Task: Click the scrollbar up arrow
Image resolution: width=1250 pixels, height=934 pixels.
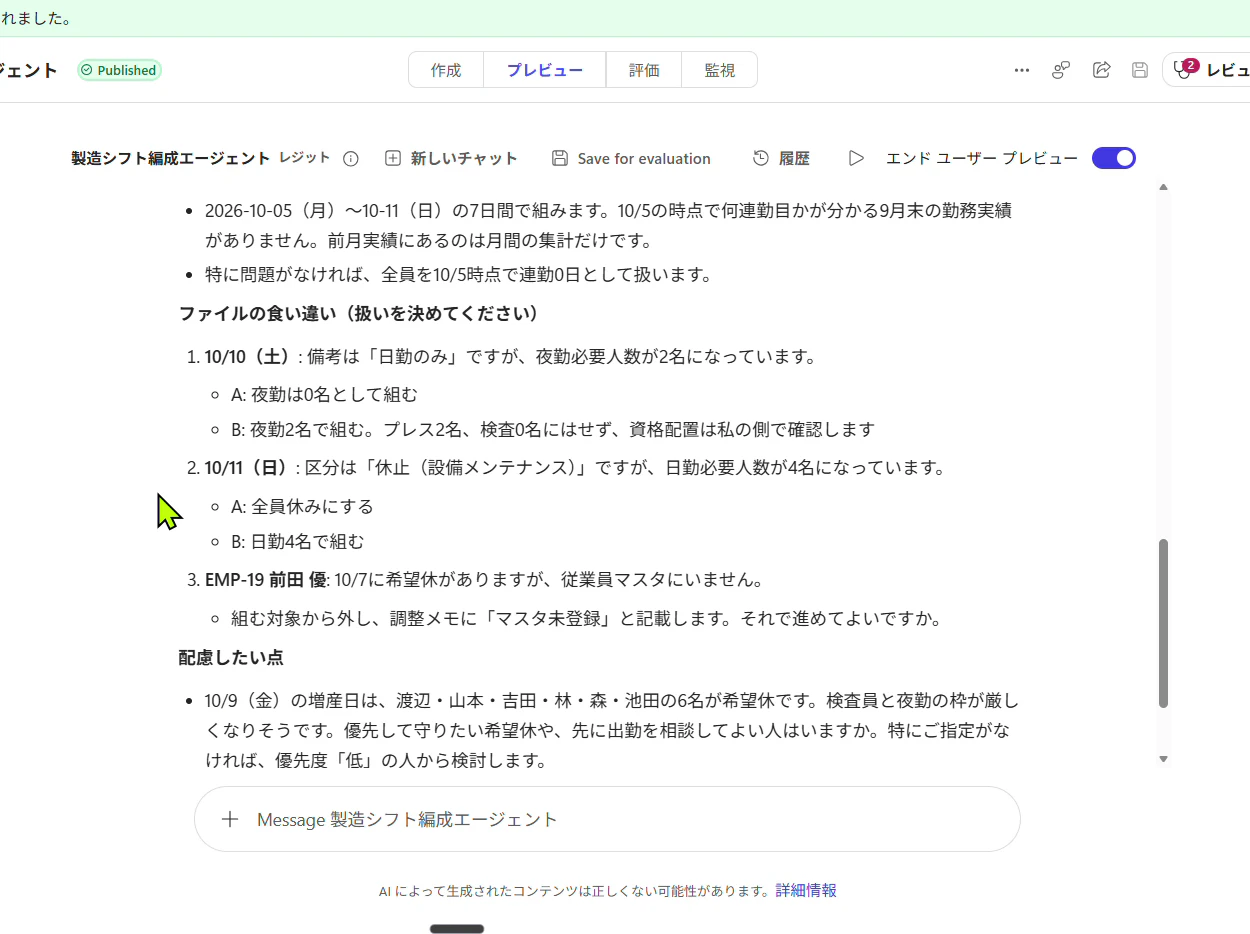Action: [1163, 187]
